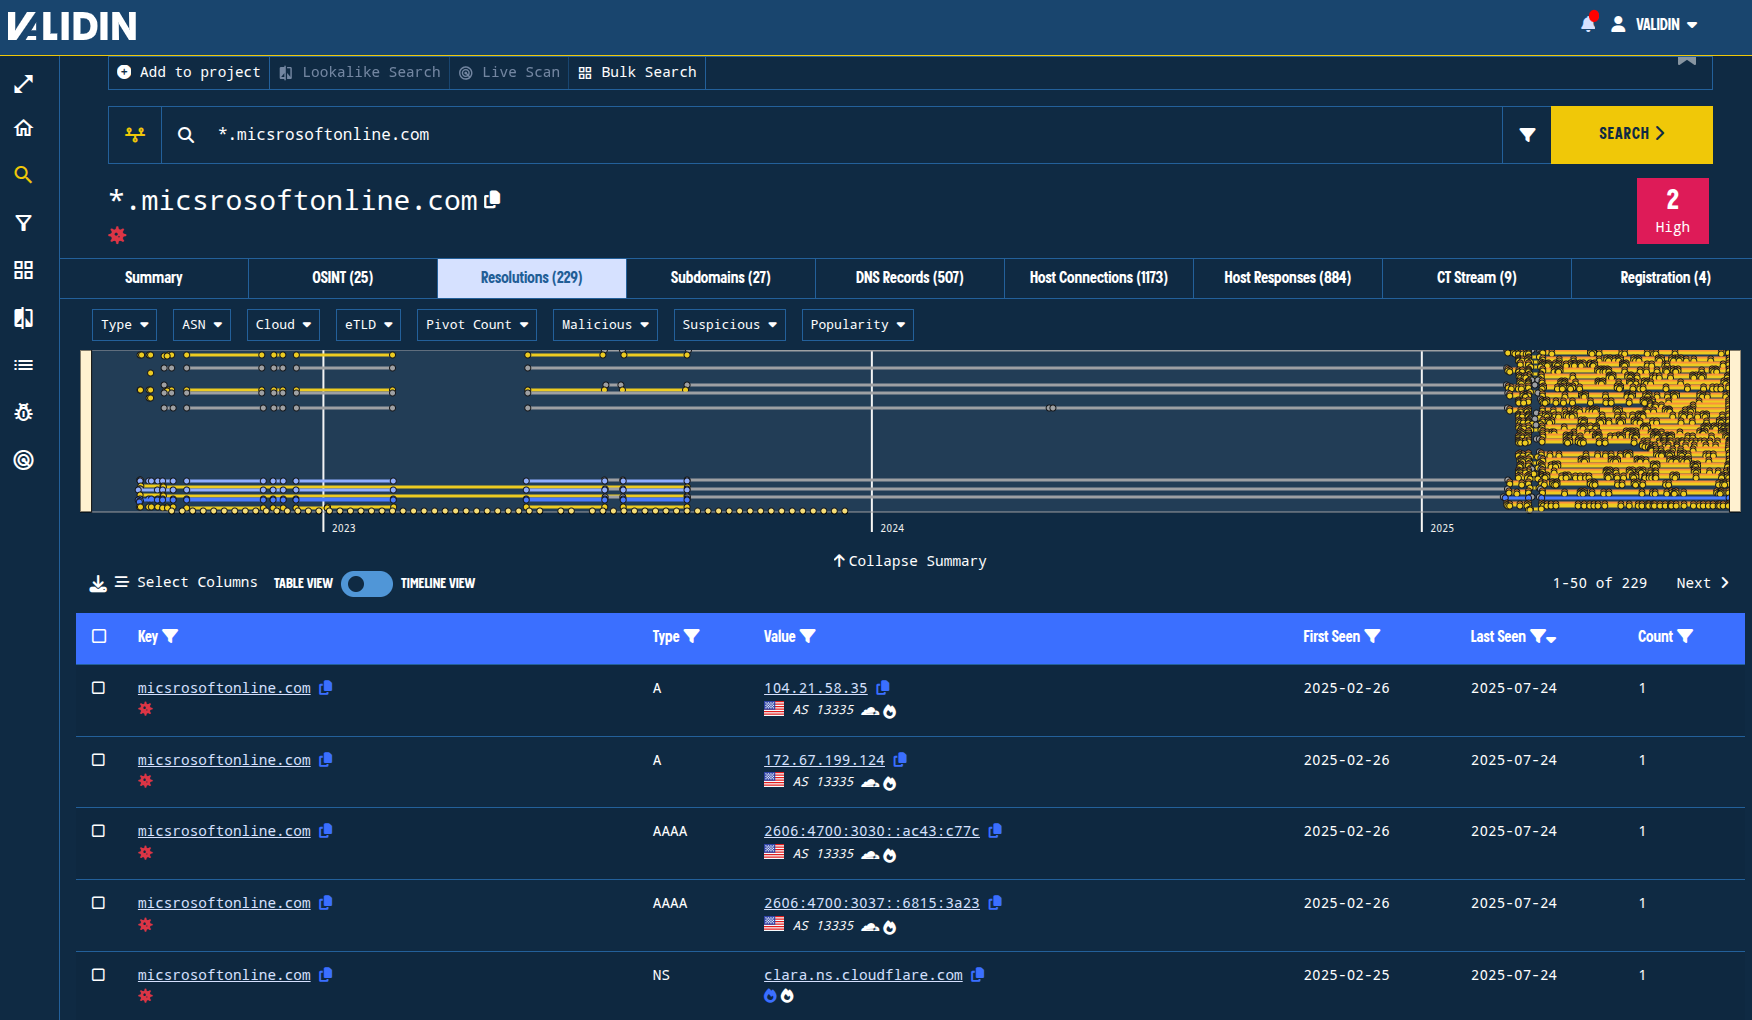
Task: Switch to the OSINT (25) tab
Action: pos(343,278)
